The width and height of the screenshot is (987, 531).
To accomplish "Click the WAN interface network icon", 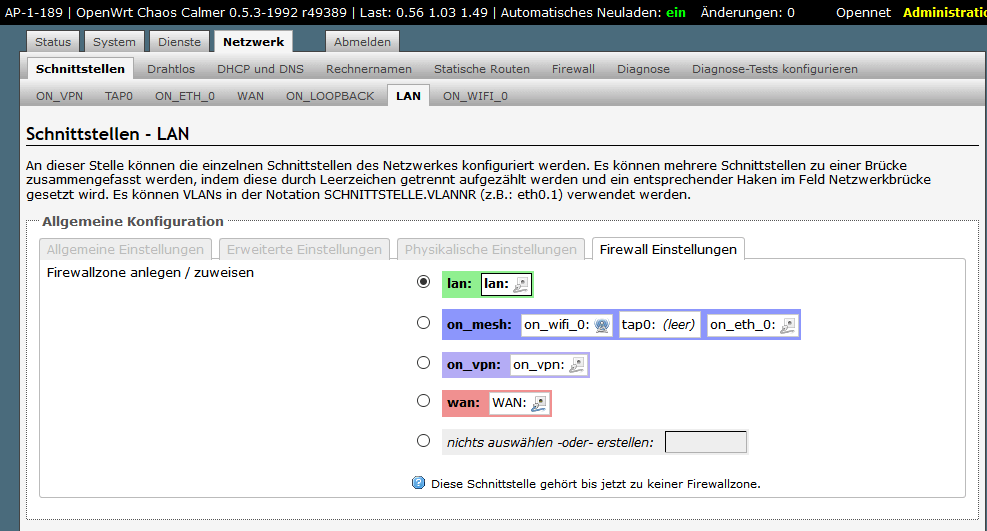I will [x=539, y=403].
